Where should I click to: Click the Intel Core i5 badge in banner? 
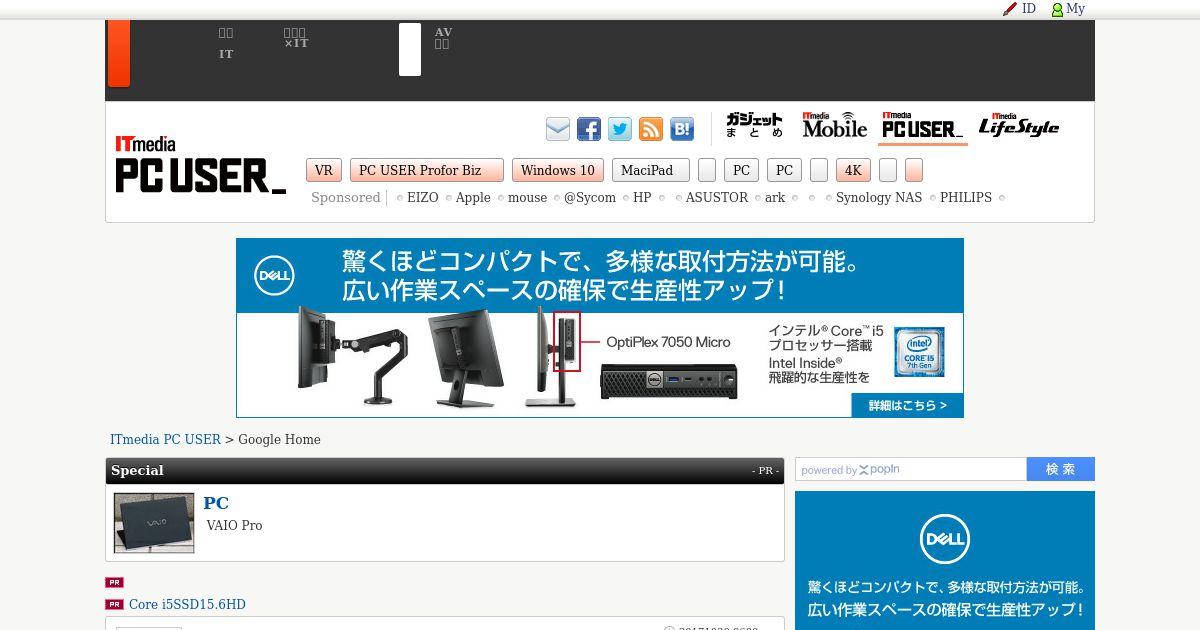(x=919, y=352)
